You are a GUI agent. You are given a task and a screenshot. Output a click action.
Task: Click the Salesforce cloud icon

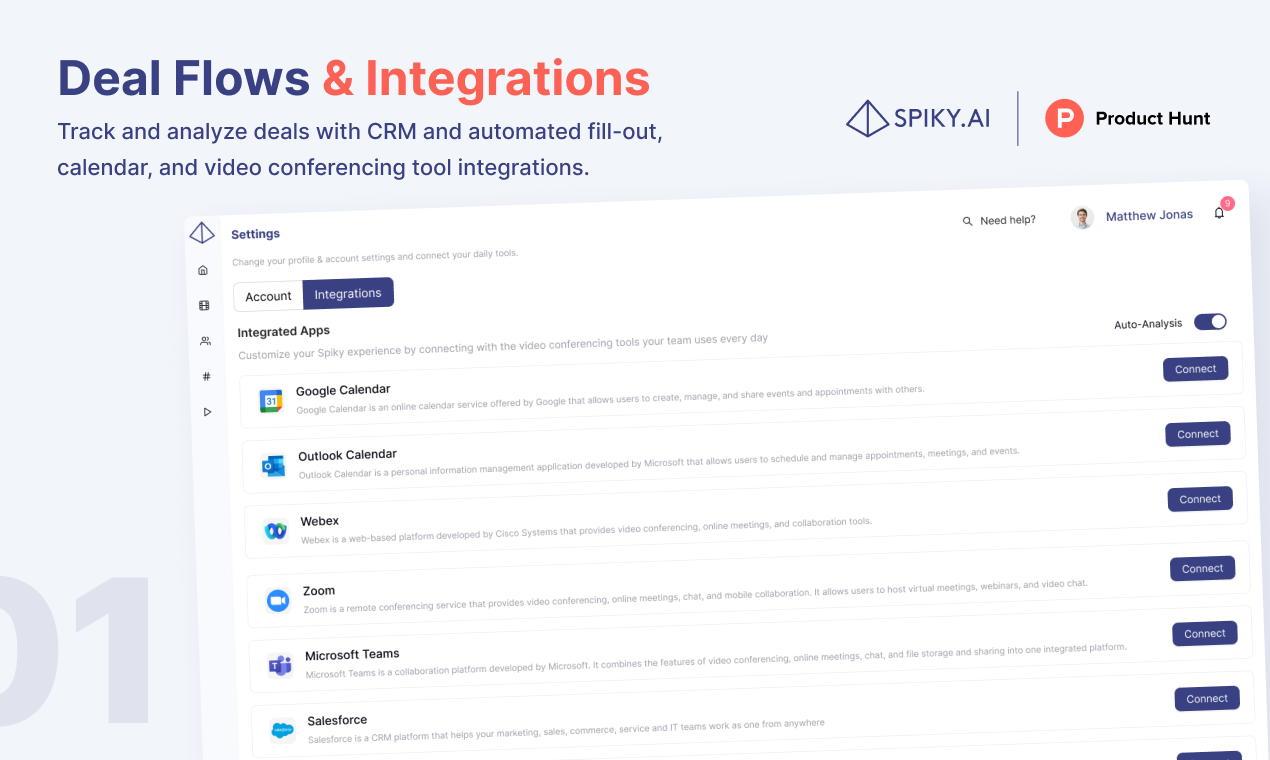tap(283, 731)
